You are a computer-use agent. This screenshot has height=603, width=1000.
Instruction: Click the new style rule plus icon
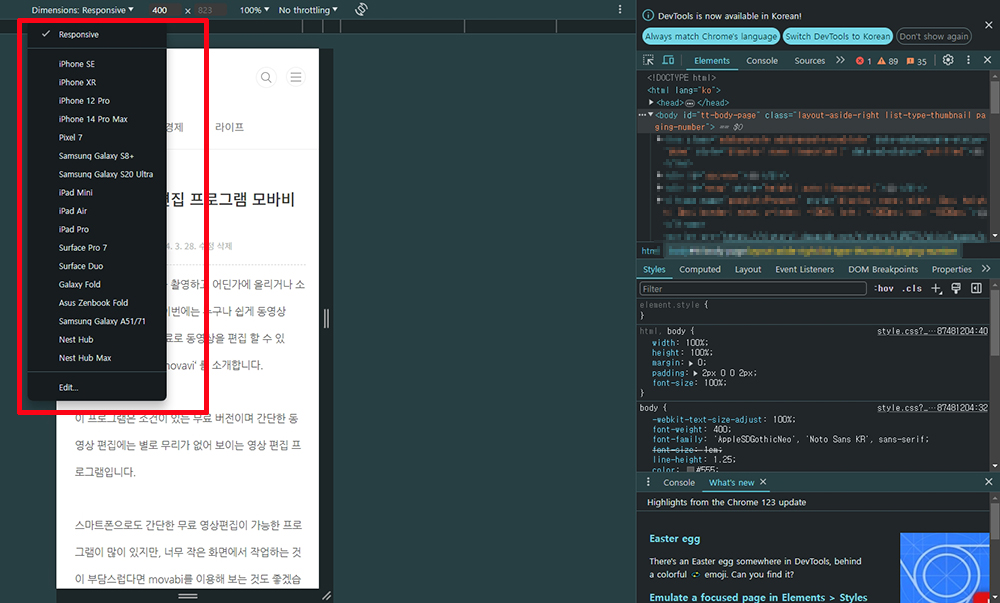(x=936, y=289)
